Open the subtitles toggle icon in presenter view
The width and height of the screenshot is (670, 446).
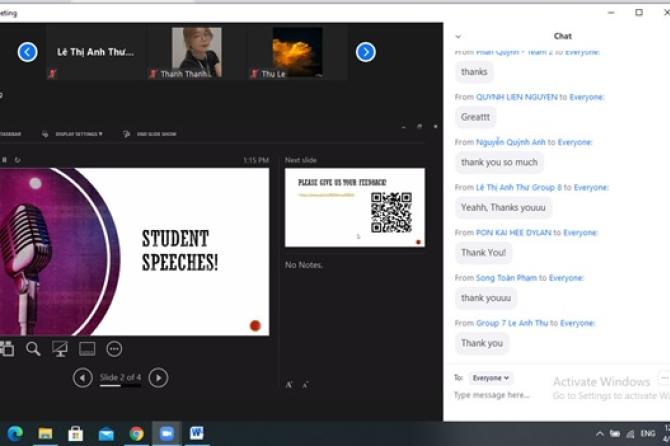coord(87,349)
